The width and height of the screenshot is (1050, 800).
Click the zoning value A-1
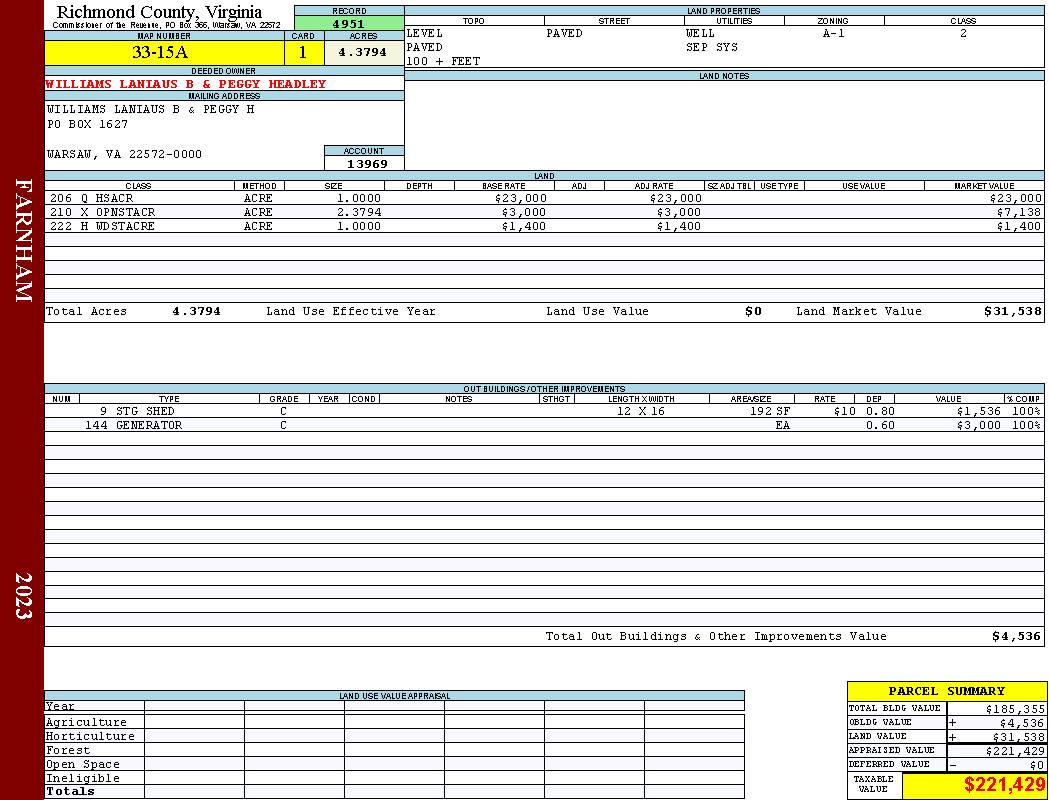834,33
